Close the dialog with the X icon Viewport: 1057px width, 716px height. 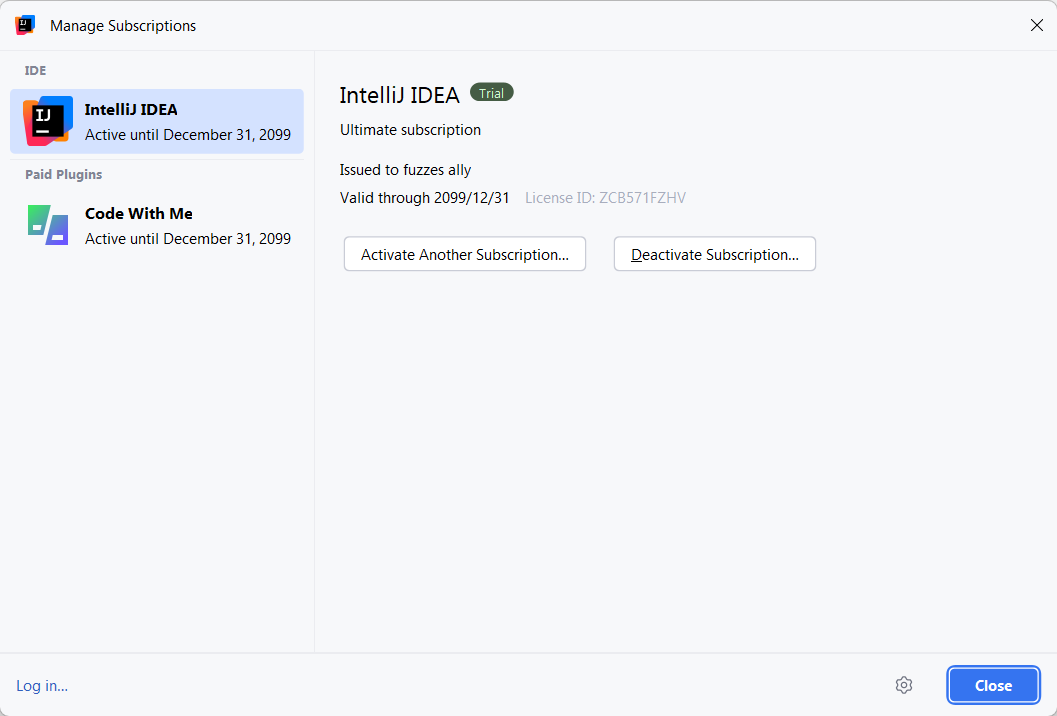point(1036,25)
